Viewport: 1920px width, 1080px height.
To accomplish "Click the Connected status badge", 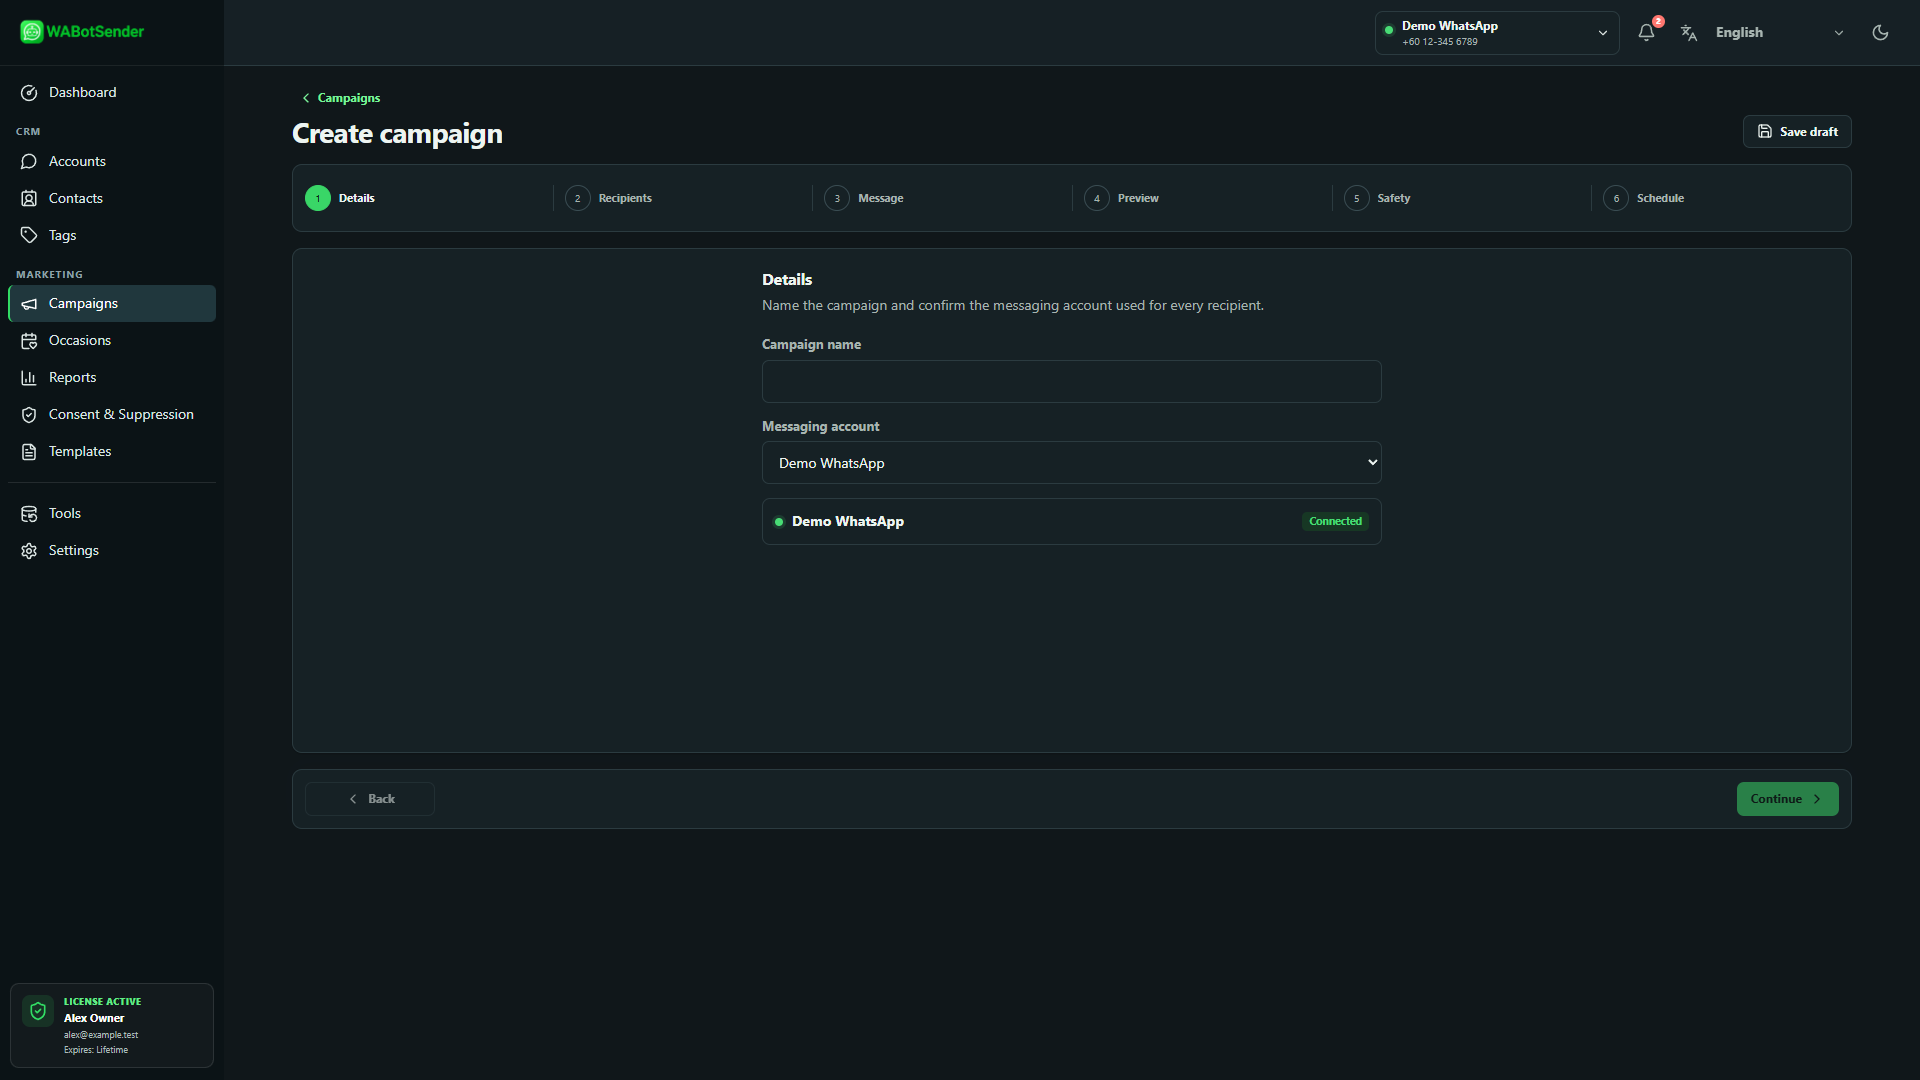I will coord(1335,521).
